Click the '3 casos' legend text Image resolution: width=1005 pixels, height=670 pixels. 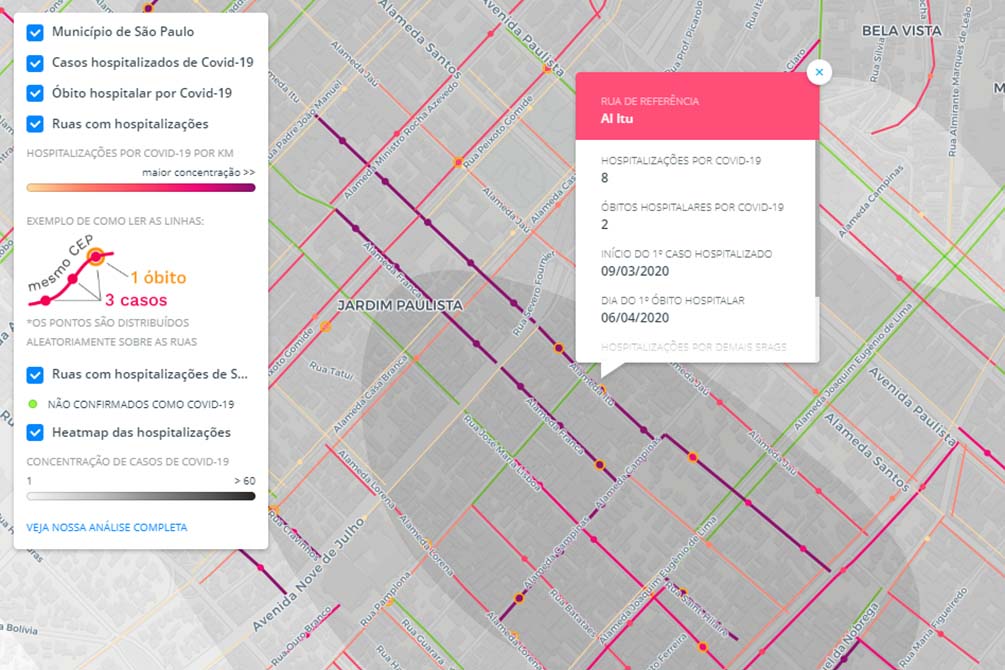[136, 300]
